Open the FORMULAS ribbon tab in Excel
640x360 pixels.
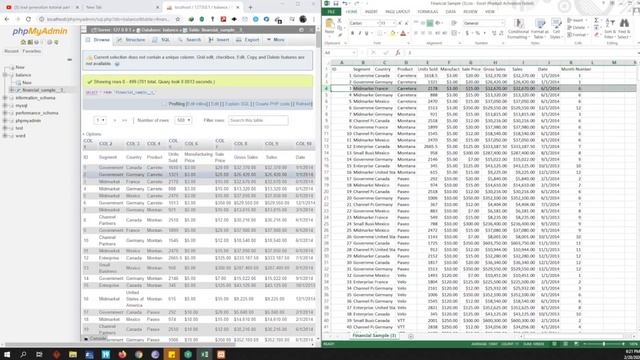(428, 12)
